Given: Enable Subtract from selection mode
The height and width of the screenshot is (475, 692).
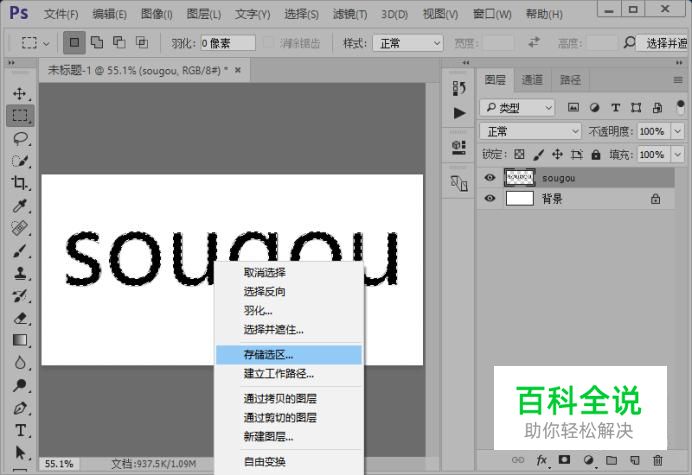Looking at the screenshot, I should 119,42.
